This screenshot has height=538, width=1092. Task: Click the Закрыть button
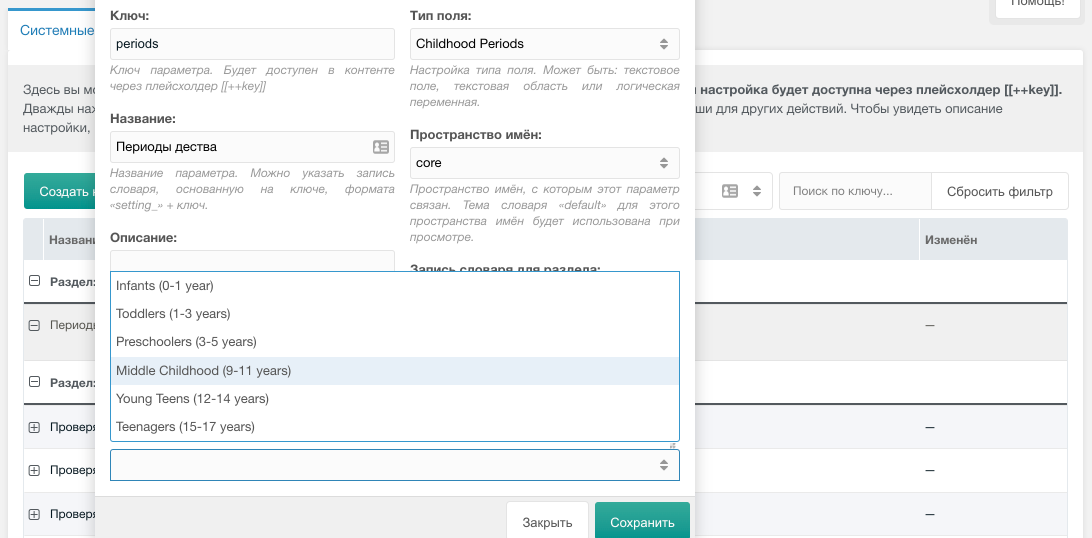547,522
